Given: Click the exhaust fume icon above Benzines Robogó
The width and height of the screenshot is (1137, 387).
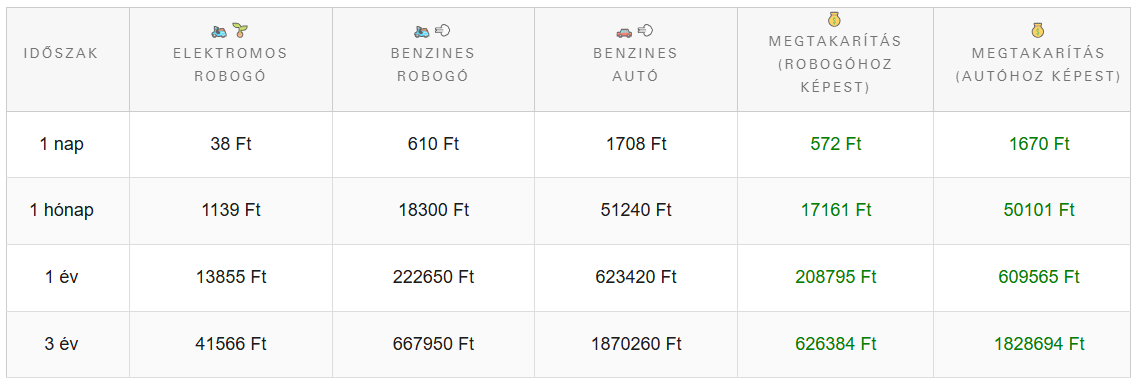Looking at the screenshot, I should (x=442, y=30).
